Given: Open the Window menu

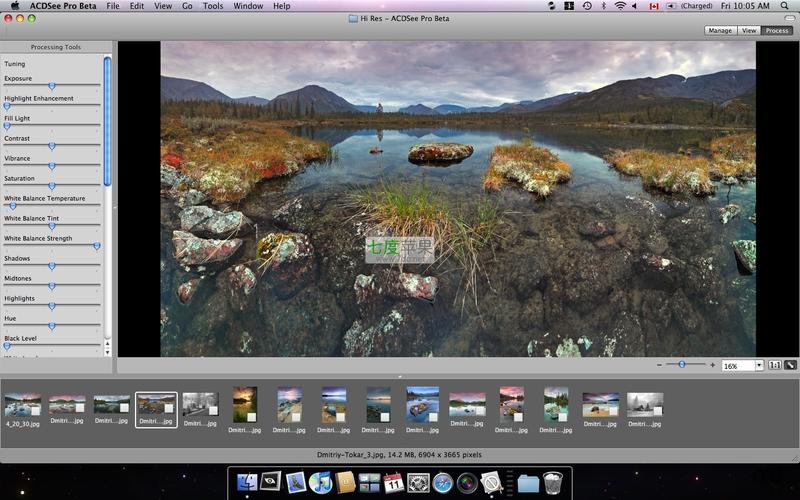Looking at the screenshot, I should (x=248, y=6).
